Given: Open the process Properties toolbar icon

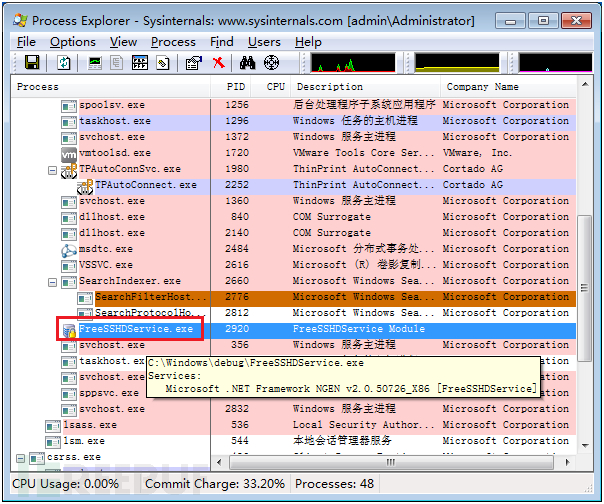Looking at the screenshot, I should (194, 62).
